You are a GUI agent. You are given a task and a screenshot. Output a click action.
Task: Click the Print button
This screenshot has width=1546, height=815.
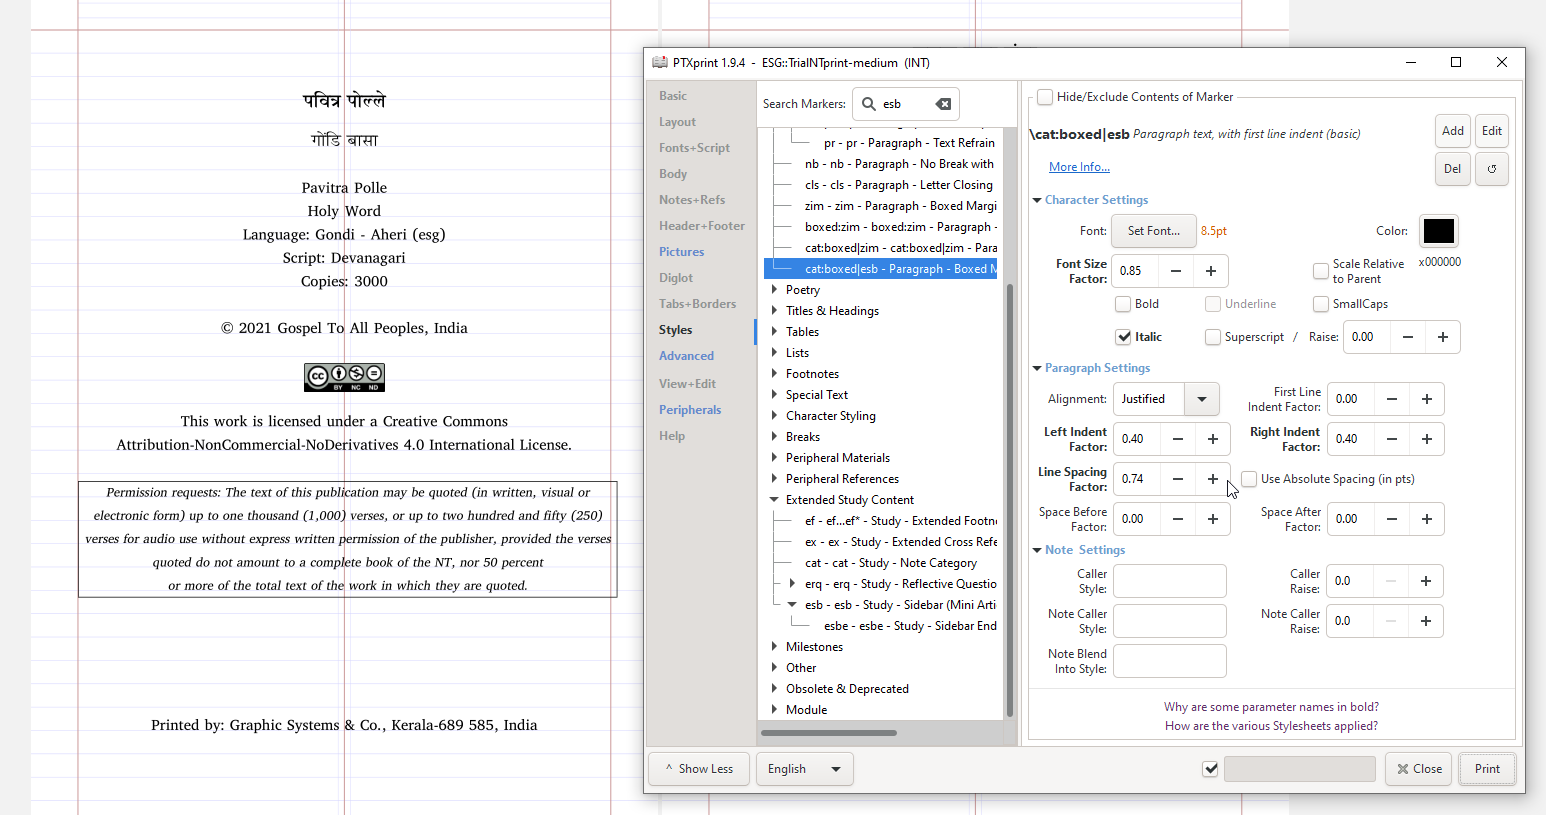click(1487, 768)
